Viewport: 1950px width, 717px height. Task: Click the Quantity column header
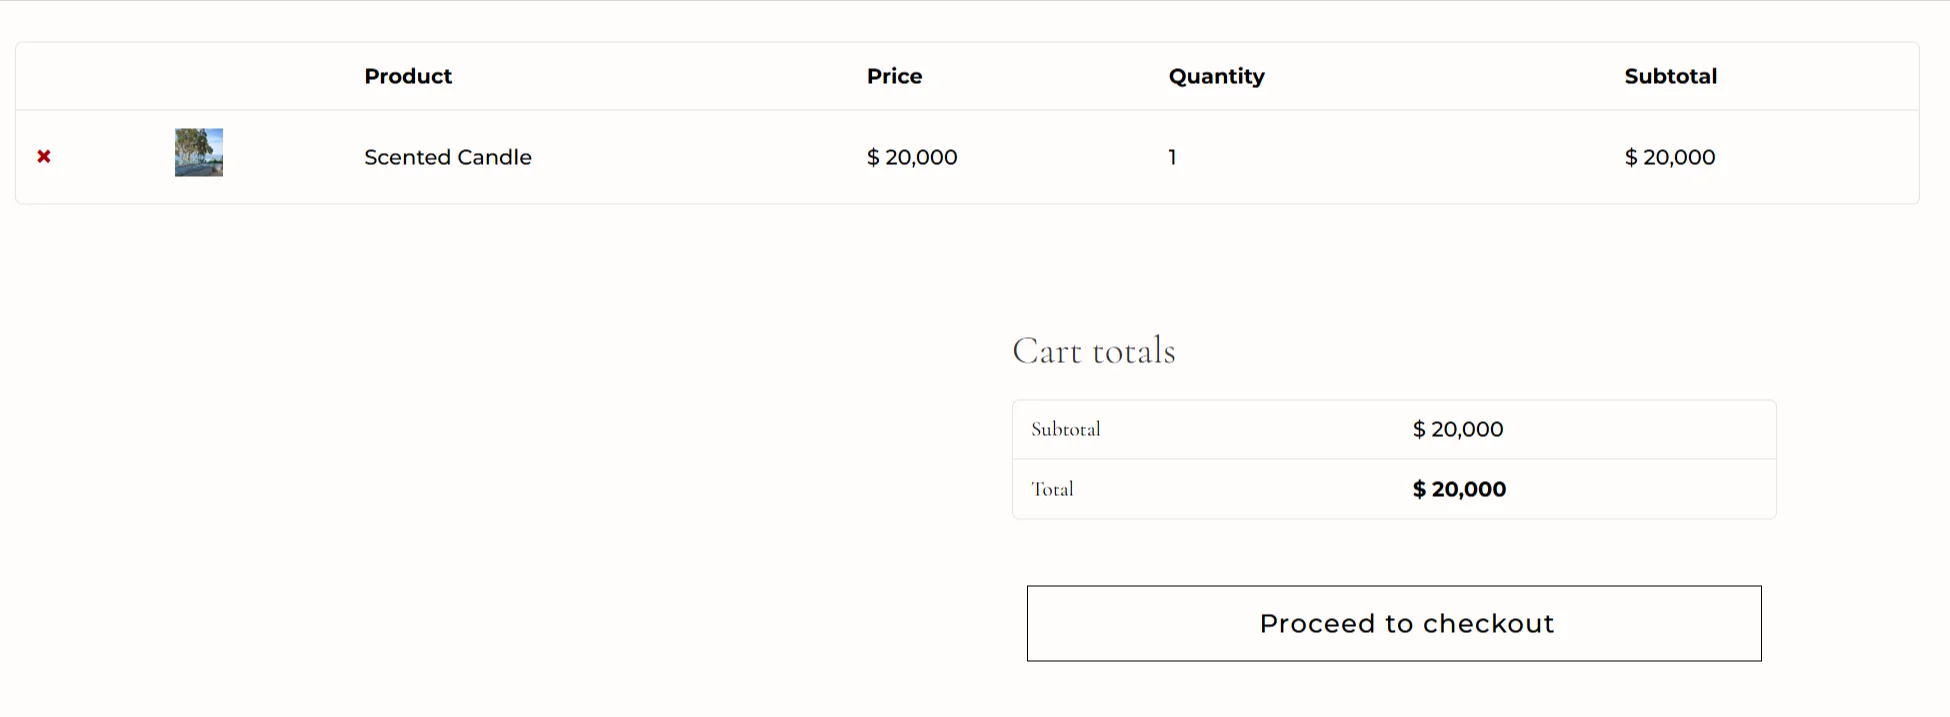coord(1216,77)
